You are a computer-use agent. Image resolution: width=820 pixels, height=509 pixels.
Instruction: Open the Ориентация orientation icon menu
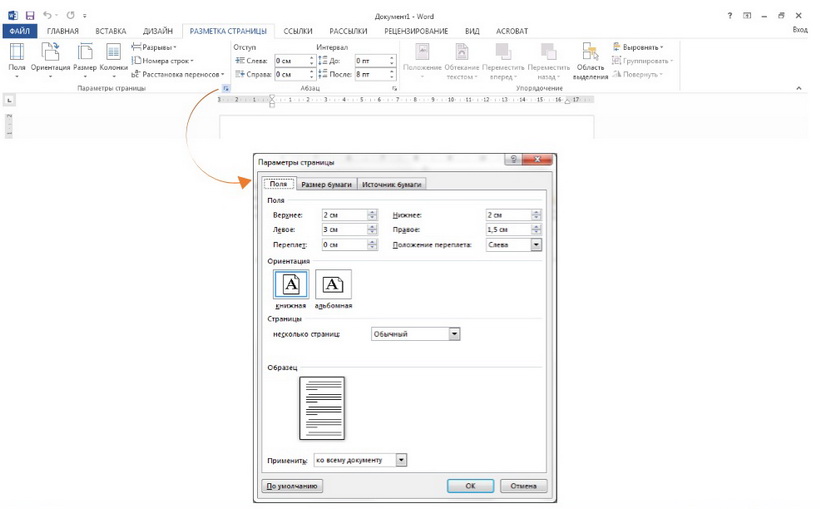point(50,57)
